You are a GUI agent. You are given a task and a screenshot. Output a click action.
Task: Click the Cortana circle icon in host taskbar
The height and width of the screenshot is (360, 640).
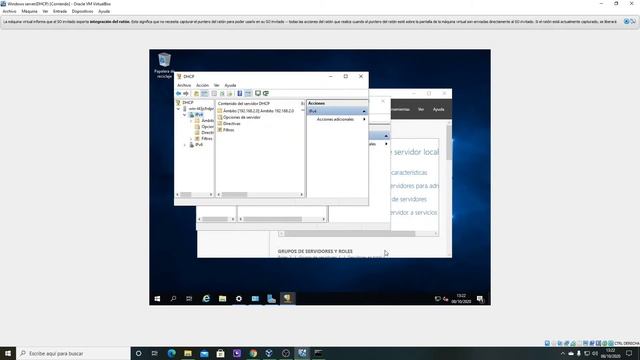[138, 353]
